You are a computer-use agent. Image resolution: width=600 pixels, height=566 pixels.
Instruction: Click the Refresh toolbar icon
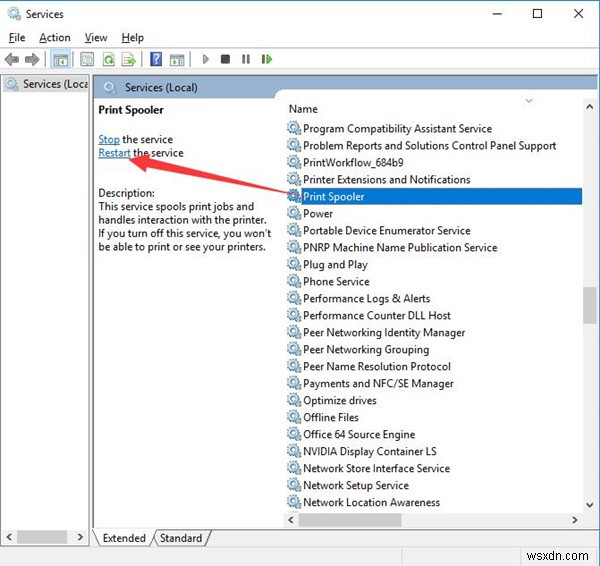(x=109, y=59)
